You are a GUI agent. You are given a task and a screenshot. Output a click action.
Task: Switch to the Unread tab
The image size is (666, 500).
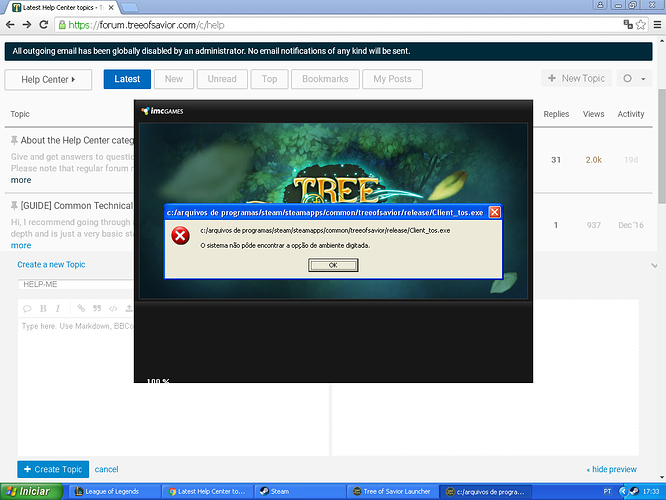(222, 79)
